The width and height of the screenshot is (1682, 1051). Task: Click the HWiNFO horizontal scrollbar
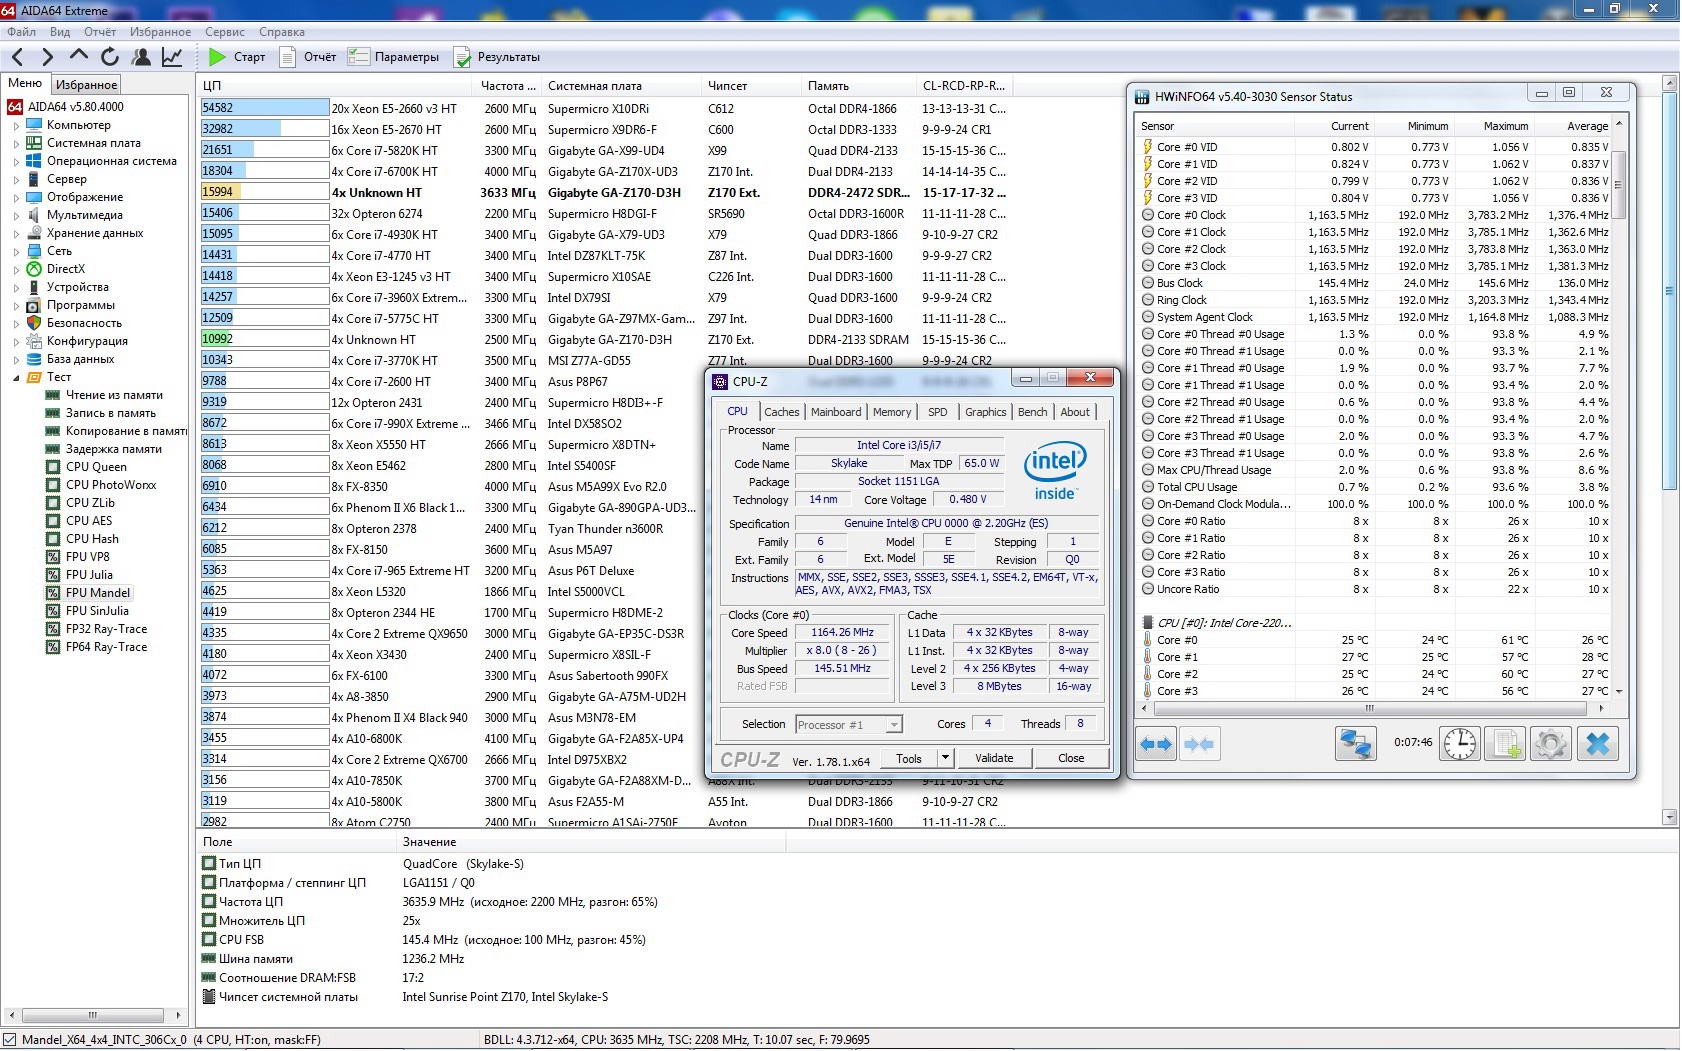1370,708
